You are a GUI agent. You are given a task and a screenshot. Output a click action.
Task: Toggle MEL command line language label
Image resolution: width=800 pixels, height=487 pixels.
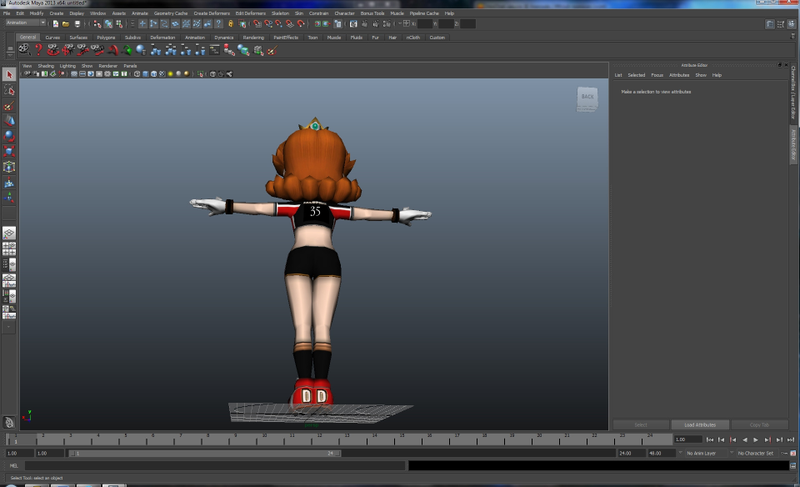click(x=14, y=466)
